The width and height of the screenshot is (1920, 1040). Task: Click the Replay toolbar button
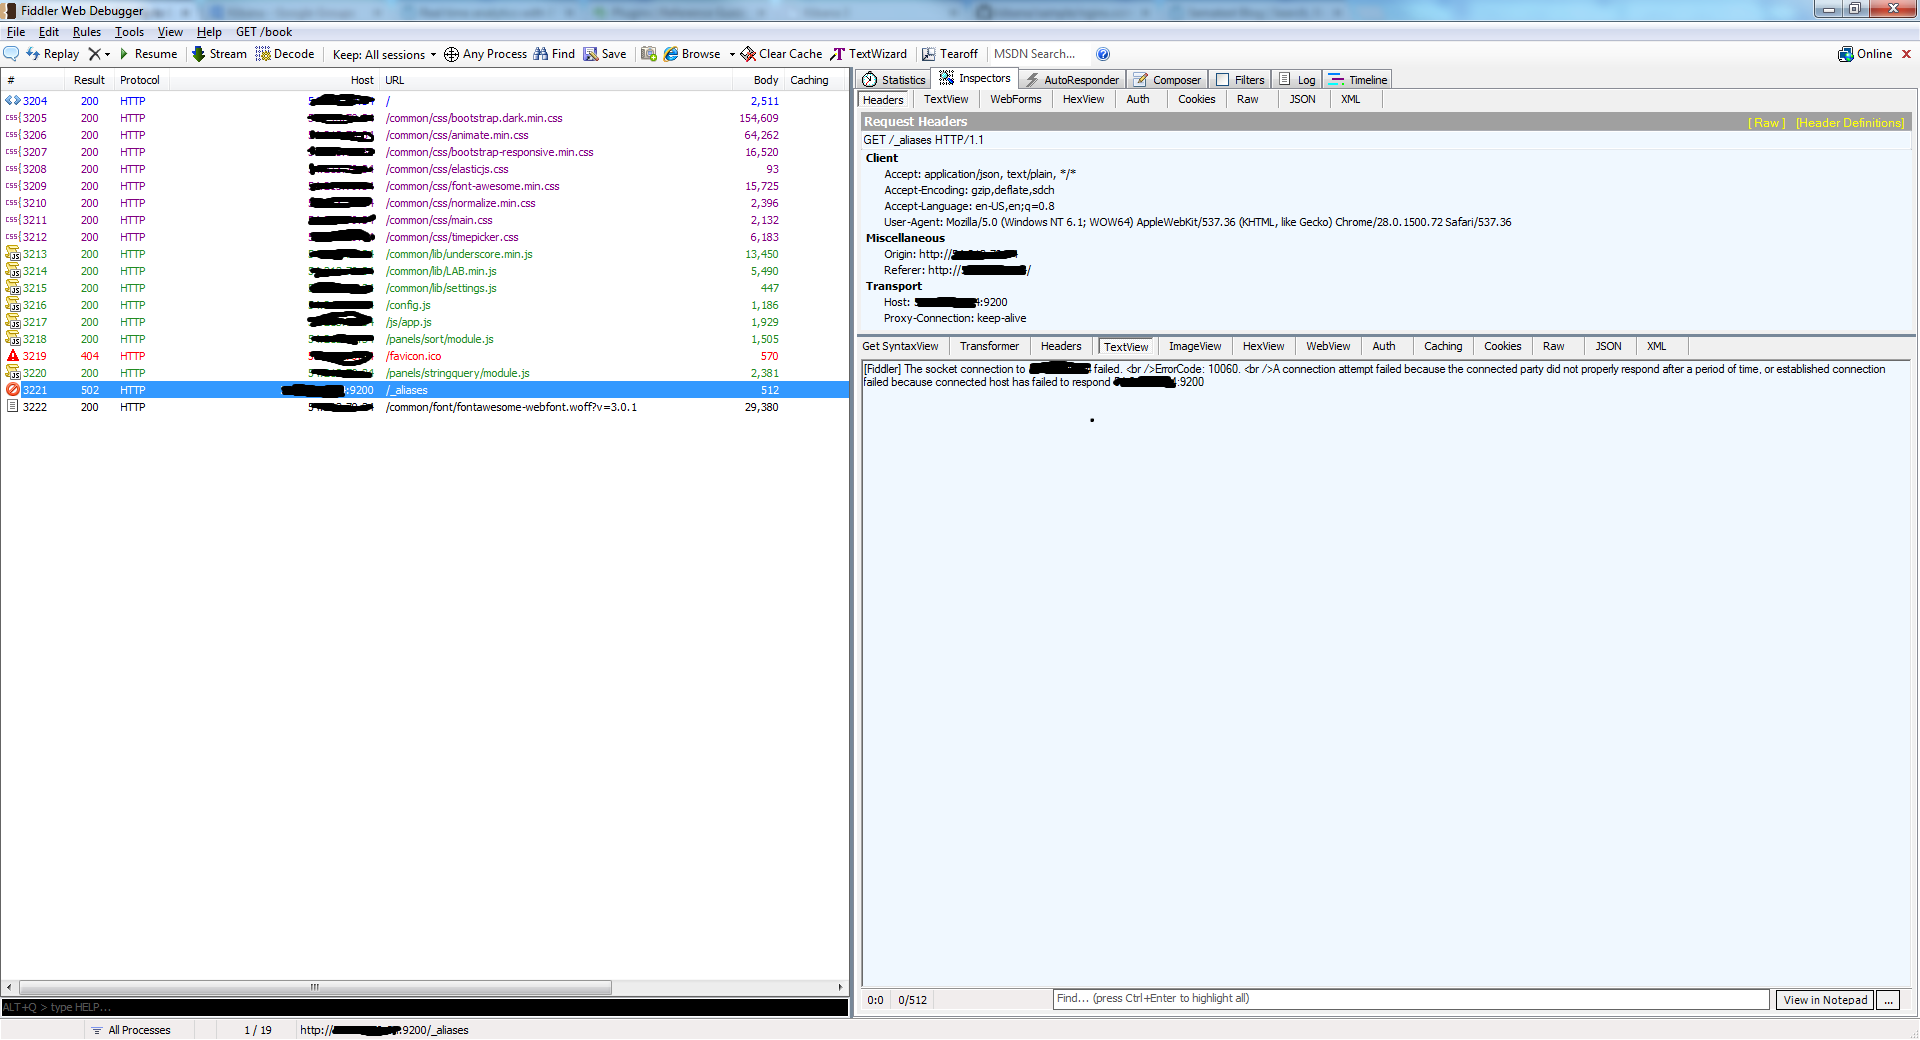[x=52, y=54]
